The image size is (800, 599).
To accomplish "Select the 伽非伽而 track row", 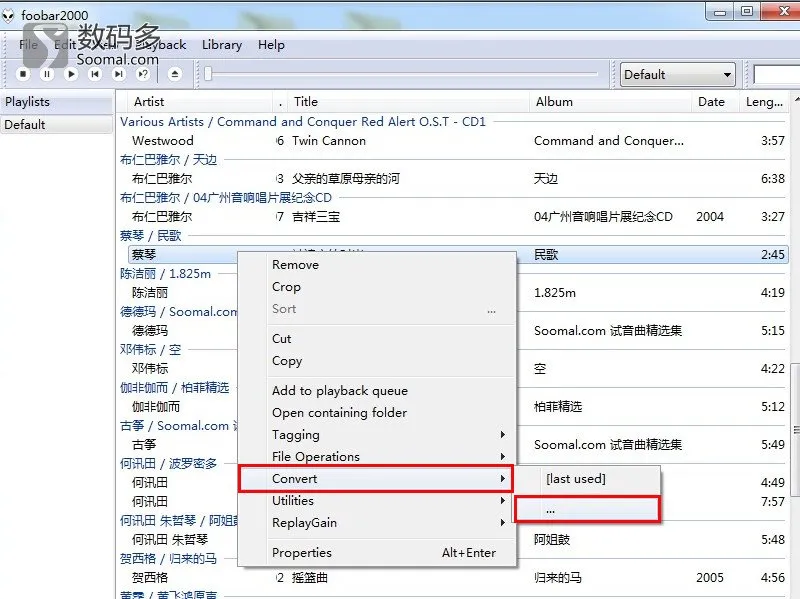I will pyautogui.click(x=156, y=407).
